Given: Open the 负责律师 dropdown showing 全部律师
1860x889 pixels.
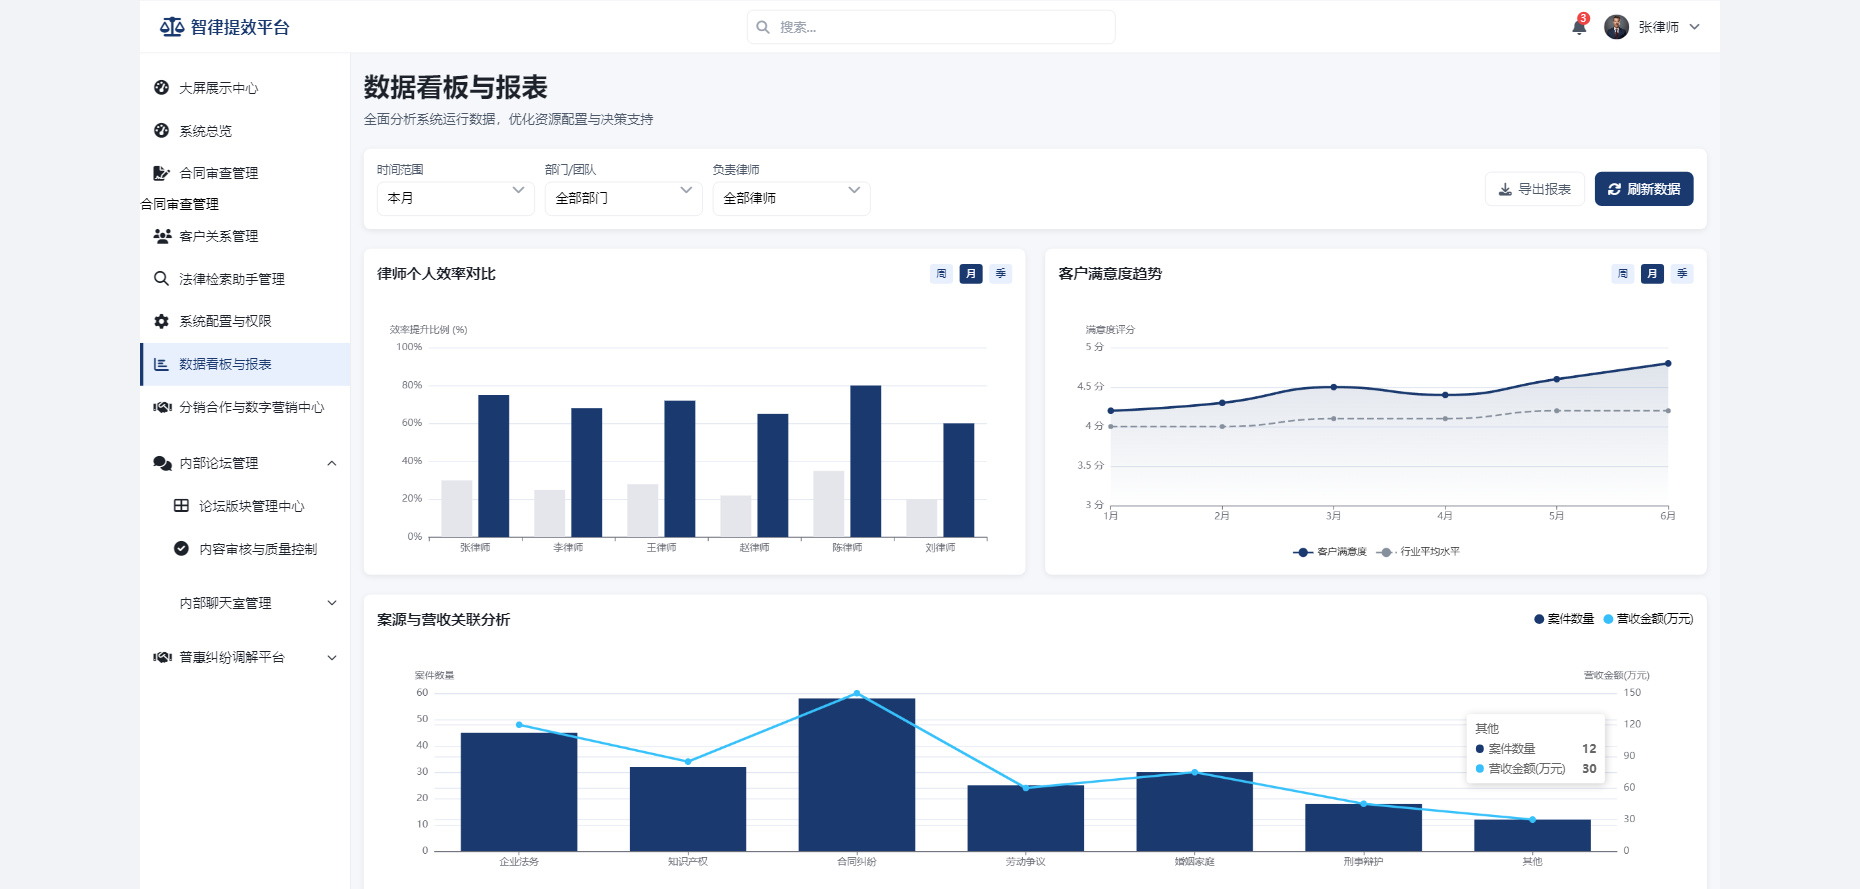Looking at the screenshot, I should (791, 198).
